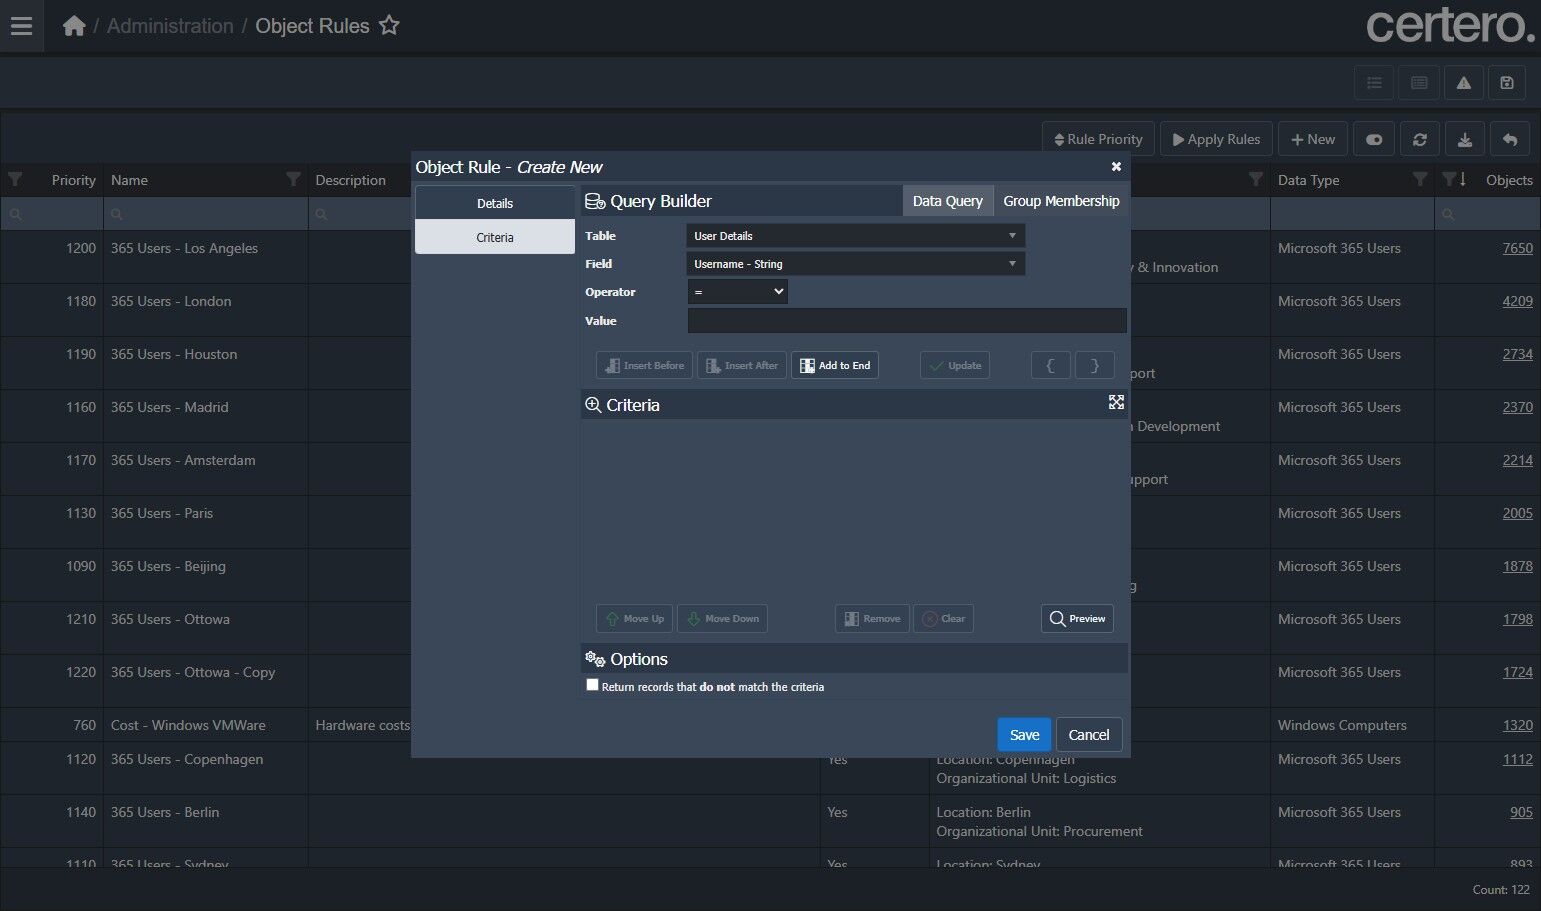Click the refresh icon in grid toolbar
Screen dimensions: 1541x911
click(1419, 140)
